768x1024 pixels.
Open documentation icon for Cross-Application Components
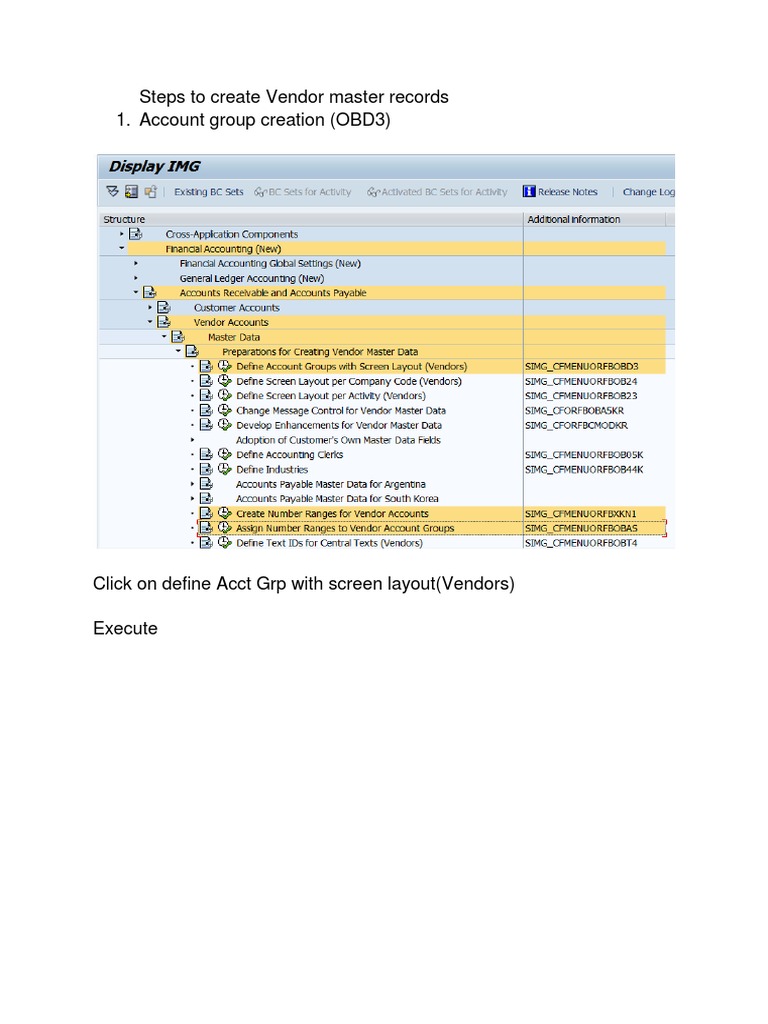pos(135,234)
